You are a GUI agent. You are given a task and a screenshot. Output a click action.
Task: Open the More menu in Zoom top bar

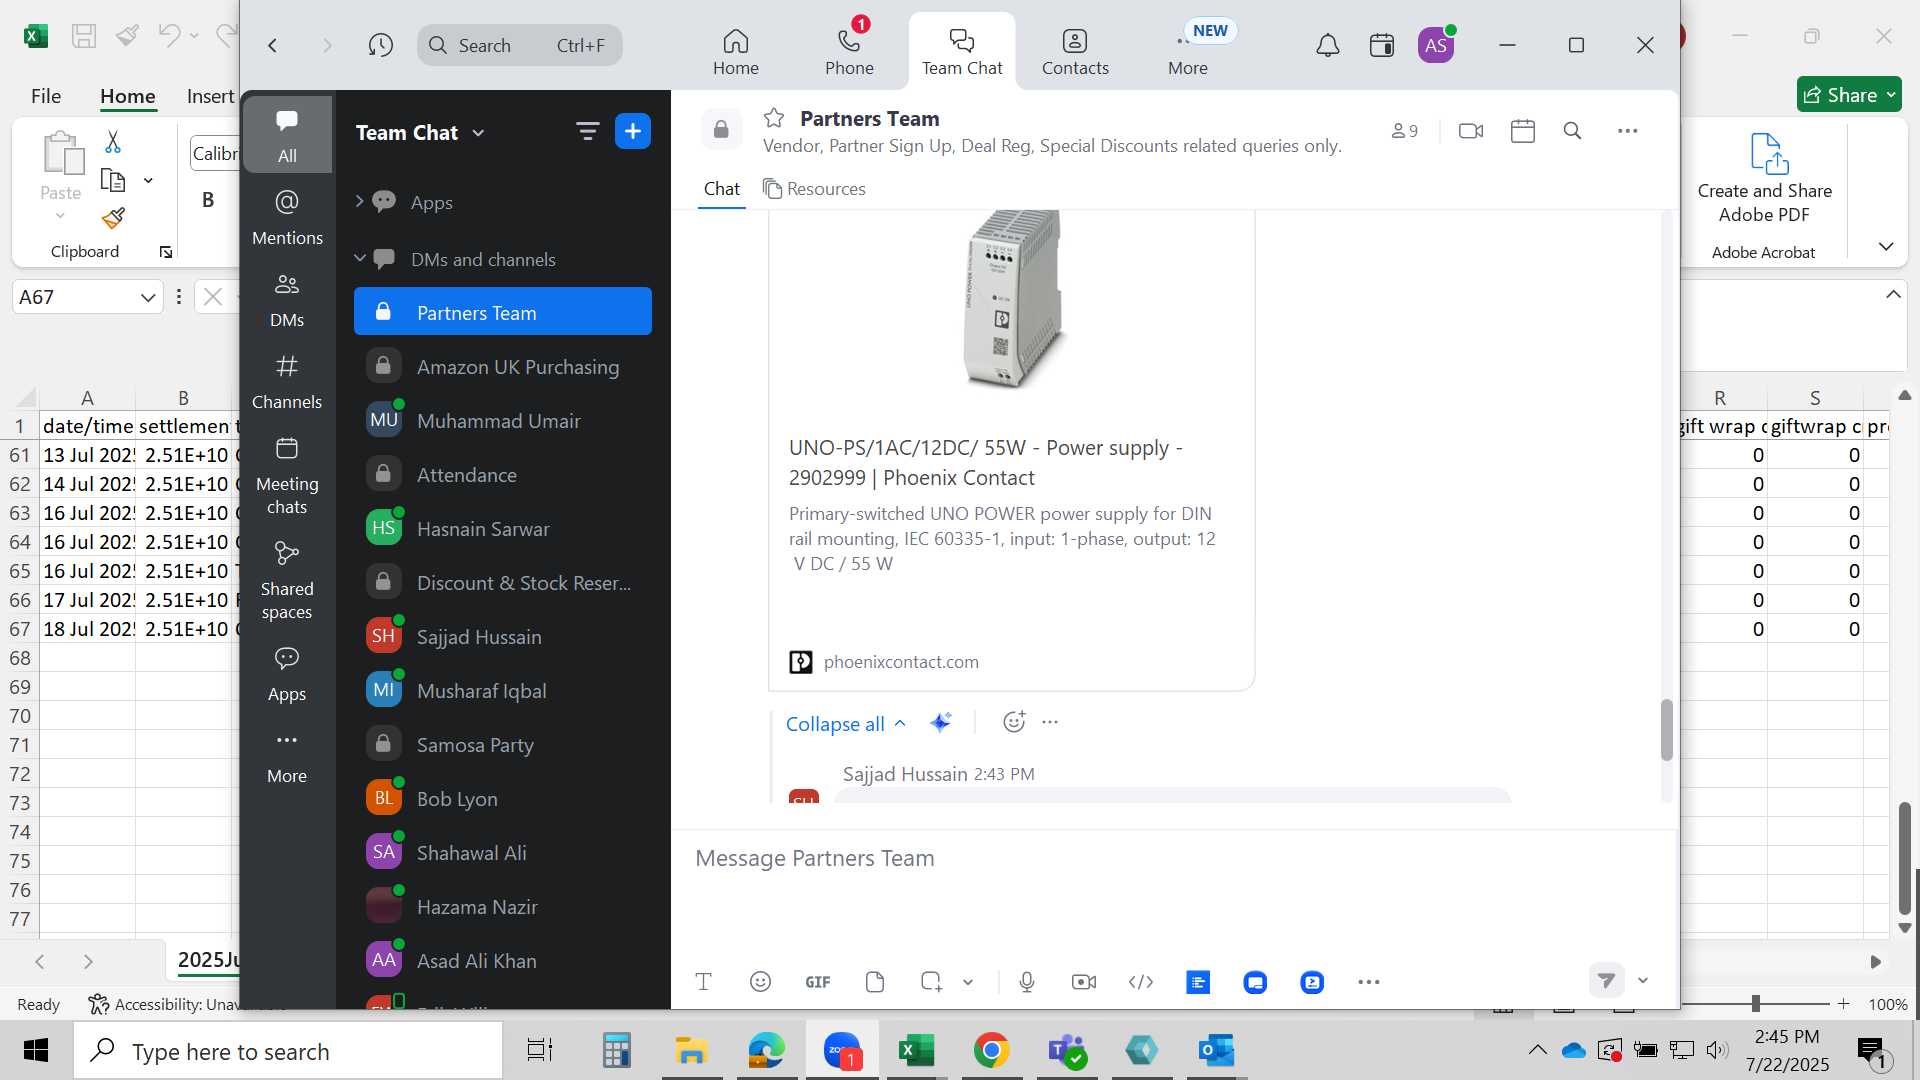click(x=1187, y=52)
